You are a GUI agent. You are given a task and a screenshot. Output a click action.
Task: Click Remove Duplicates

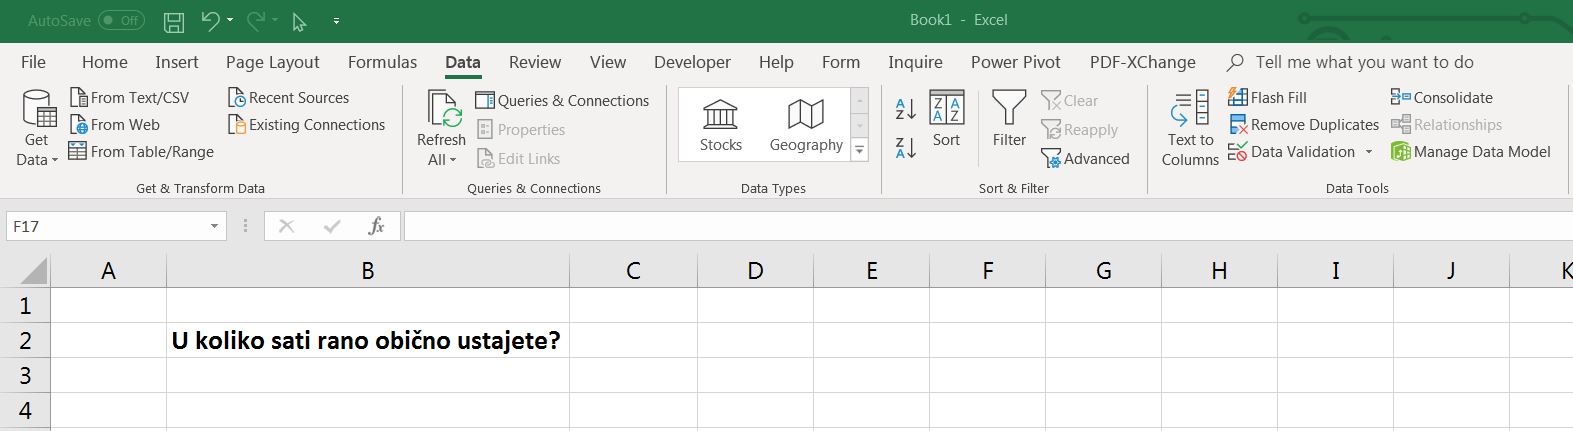[1303, 125]
